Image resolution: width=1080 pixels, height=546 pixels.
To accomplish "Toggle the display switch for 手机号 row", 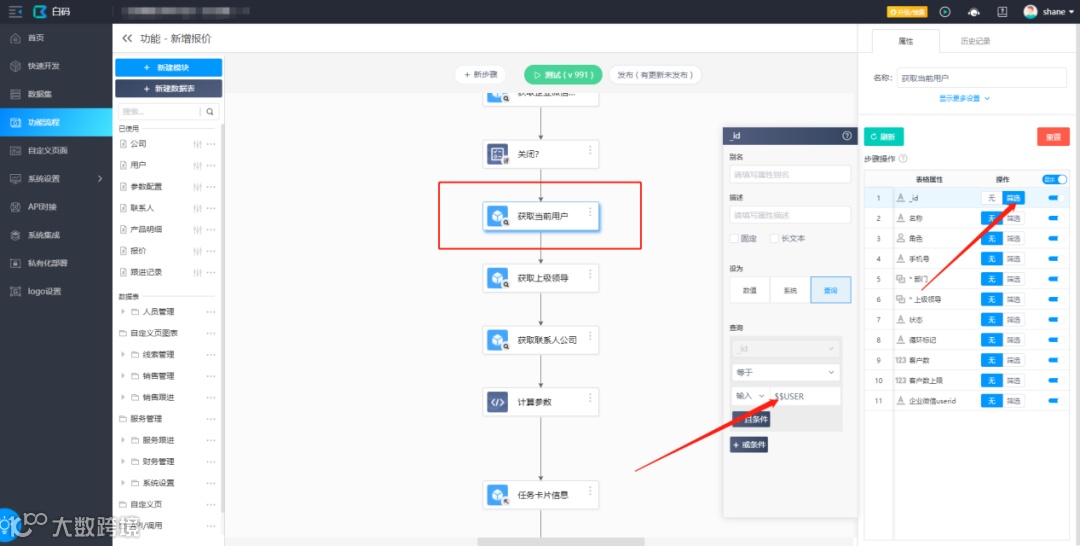I will (1055, 259).
